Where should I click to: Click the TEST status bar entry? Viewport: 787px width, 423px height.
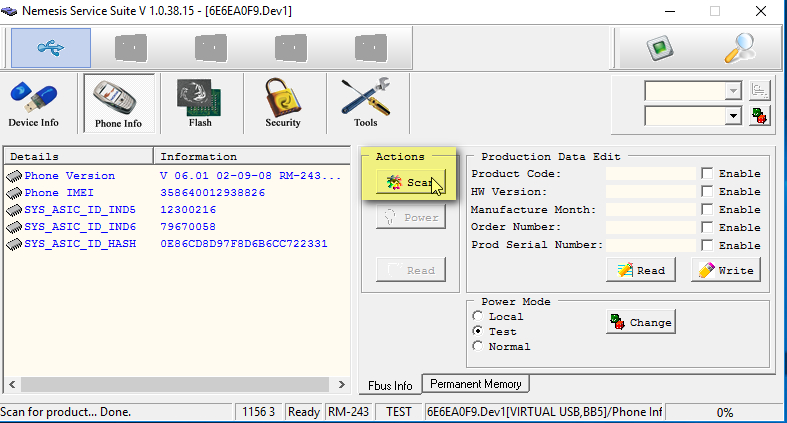point(399,412)
